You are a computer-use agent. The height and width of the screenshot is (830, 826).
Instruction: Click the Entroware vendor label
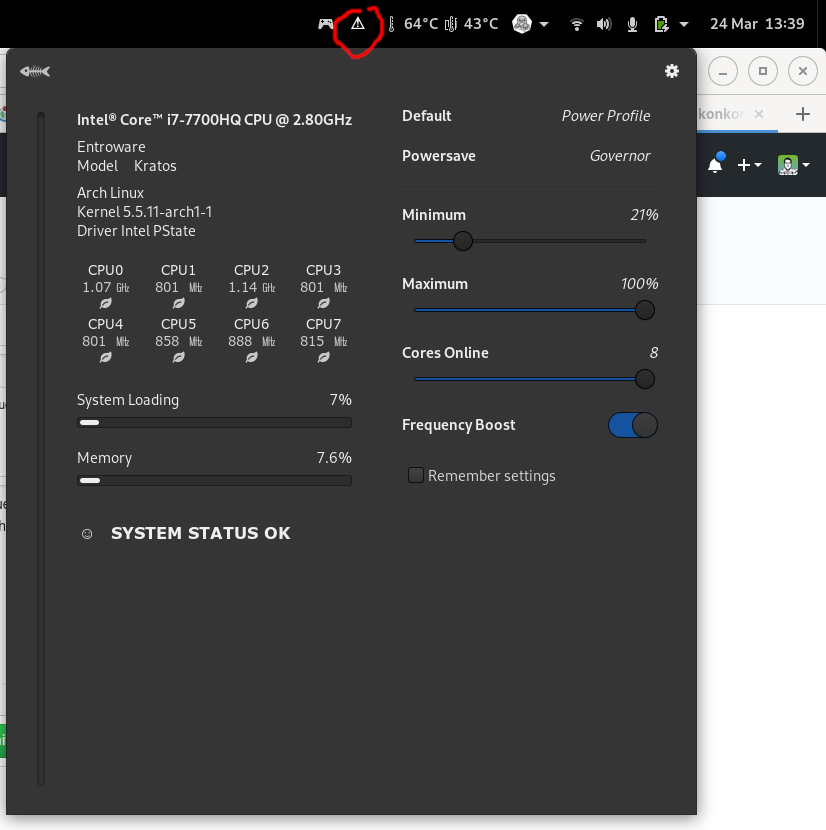111,147
